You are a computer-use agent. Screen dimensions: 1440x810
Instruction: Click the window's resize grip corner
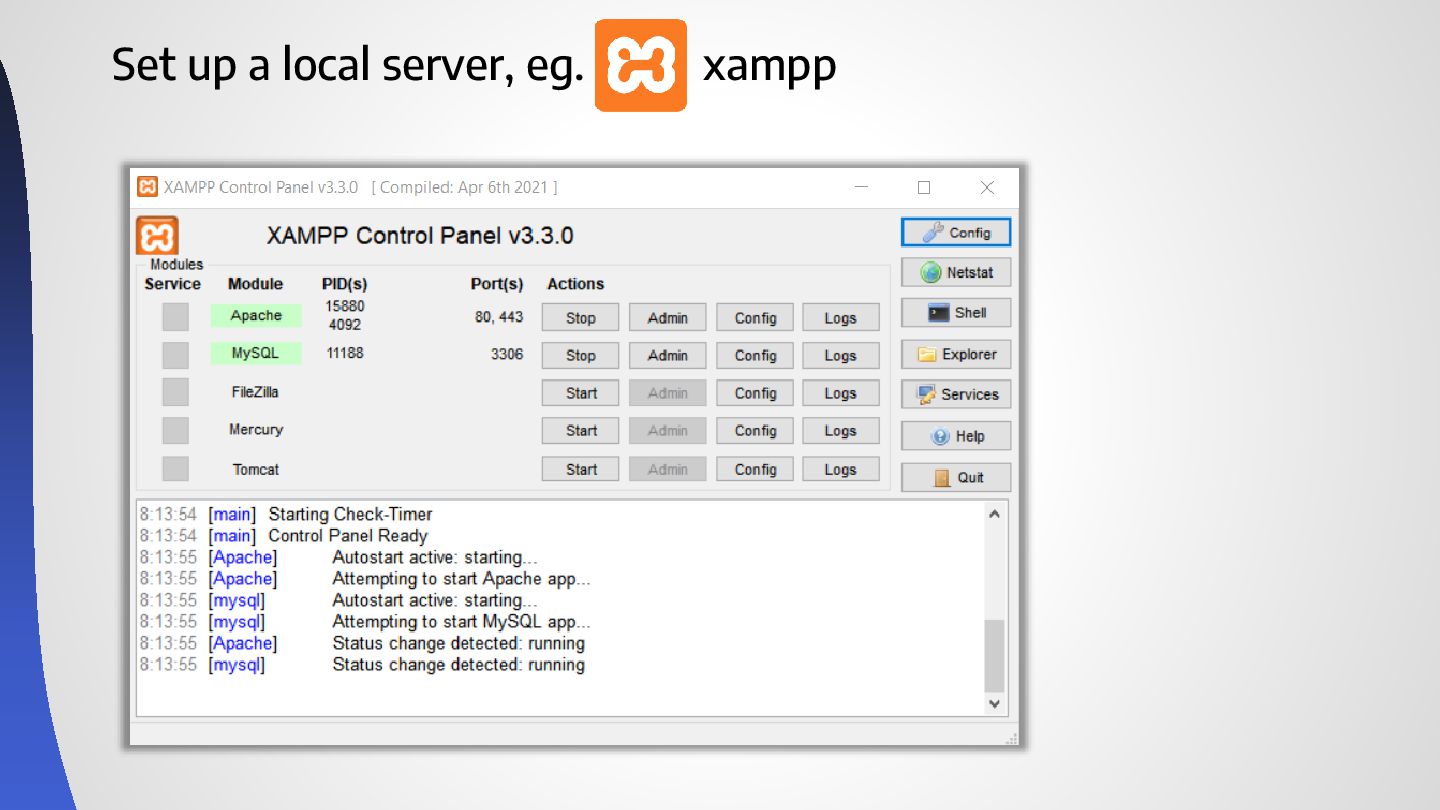pyautogui.click(x=1011, y=738)
